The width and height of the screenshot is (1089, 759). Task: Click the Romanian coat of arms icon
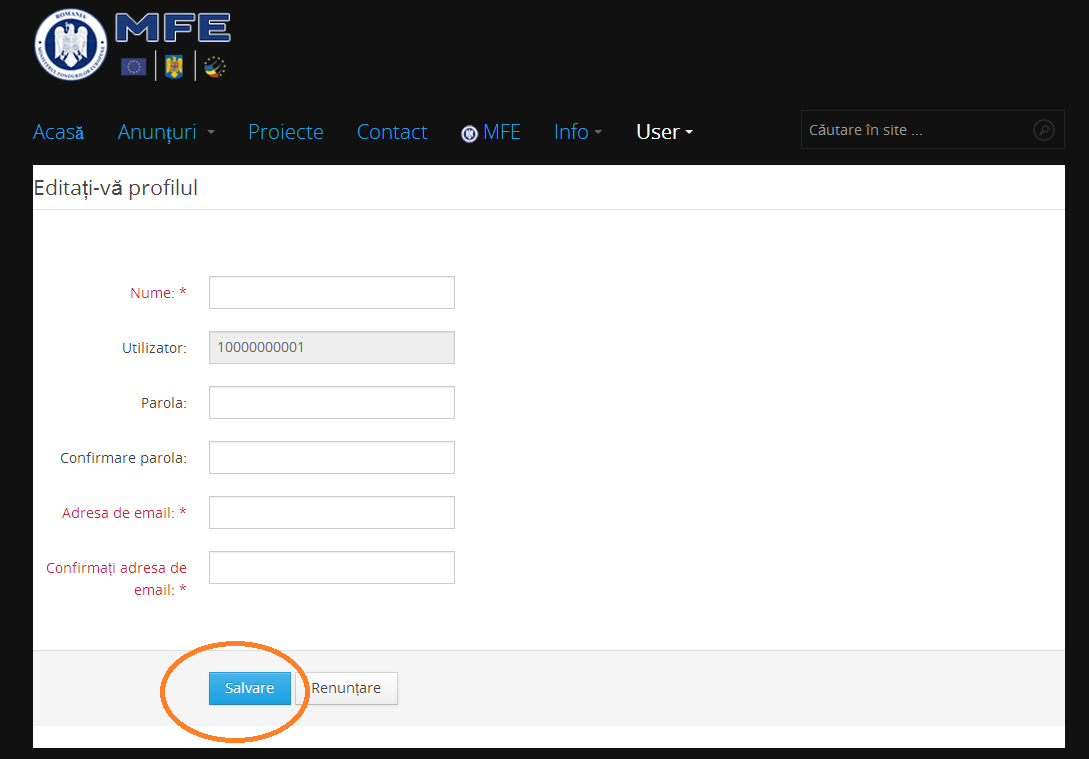[x=174, y=67]
